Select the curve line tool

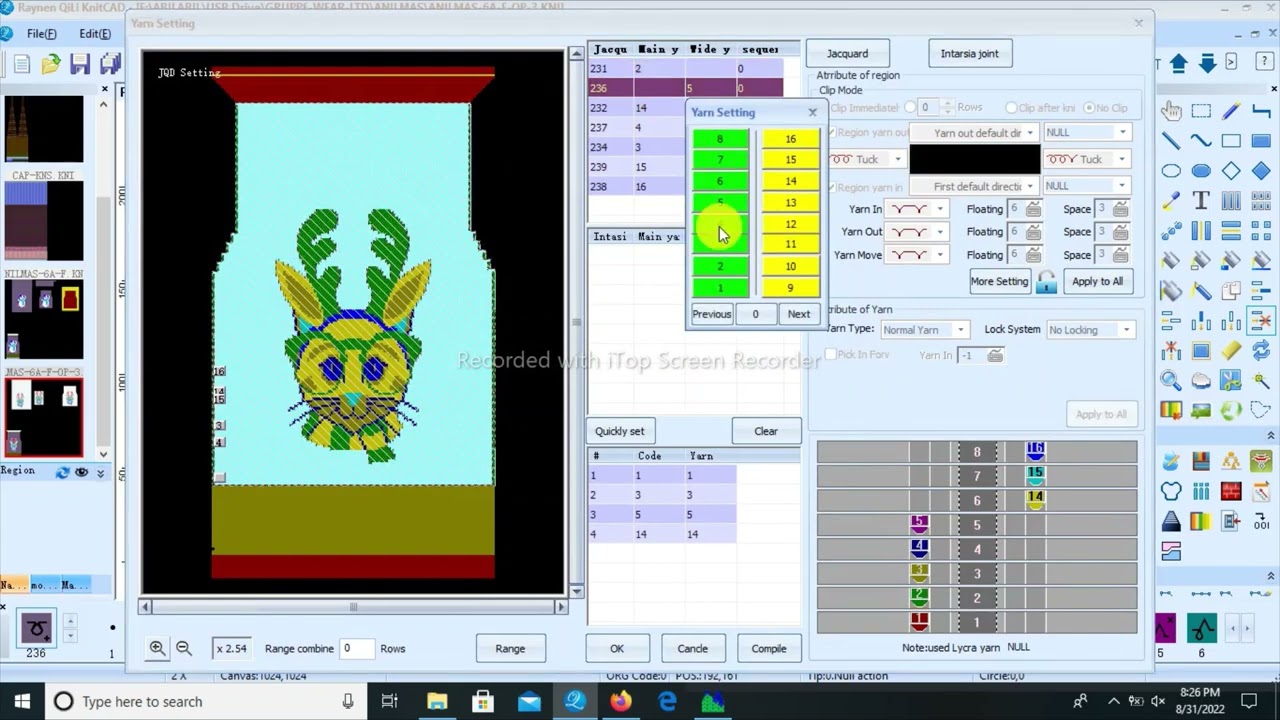click(1201, 141)
